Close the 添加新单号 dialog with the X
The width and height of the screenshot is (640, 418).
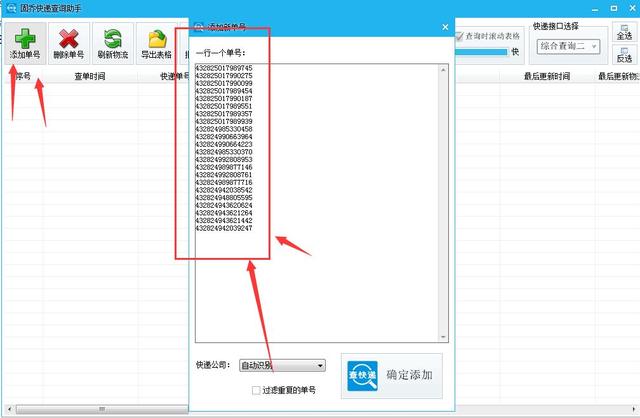click(x=445, y=27)
